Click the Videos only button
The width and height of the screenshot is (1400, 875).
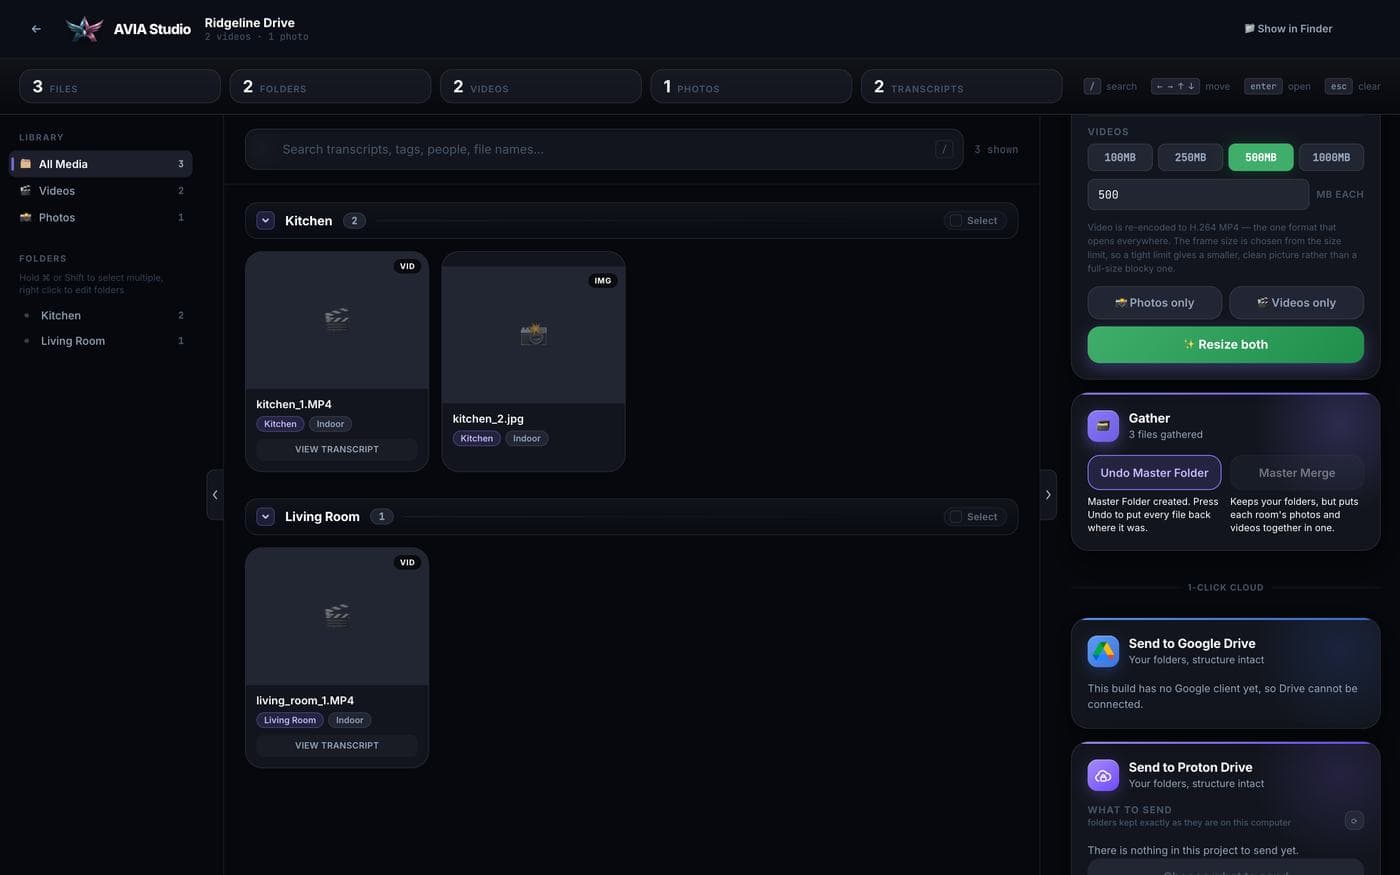tap(1296, 302)
